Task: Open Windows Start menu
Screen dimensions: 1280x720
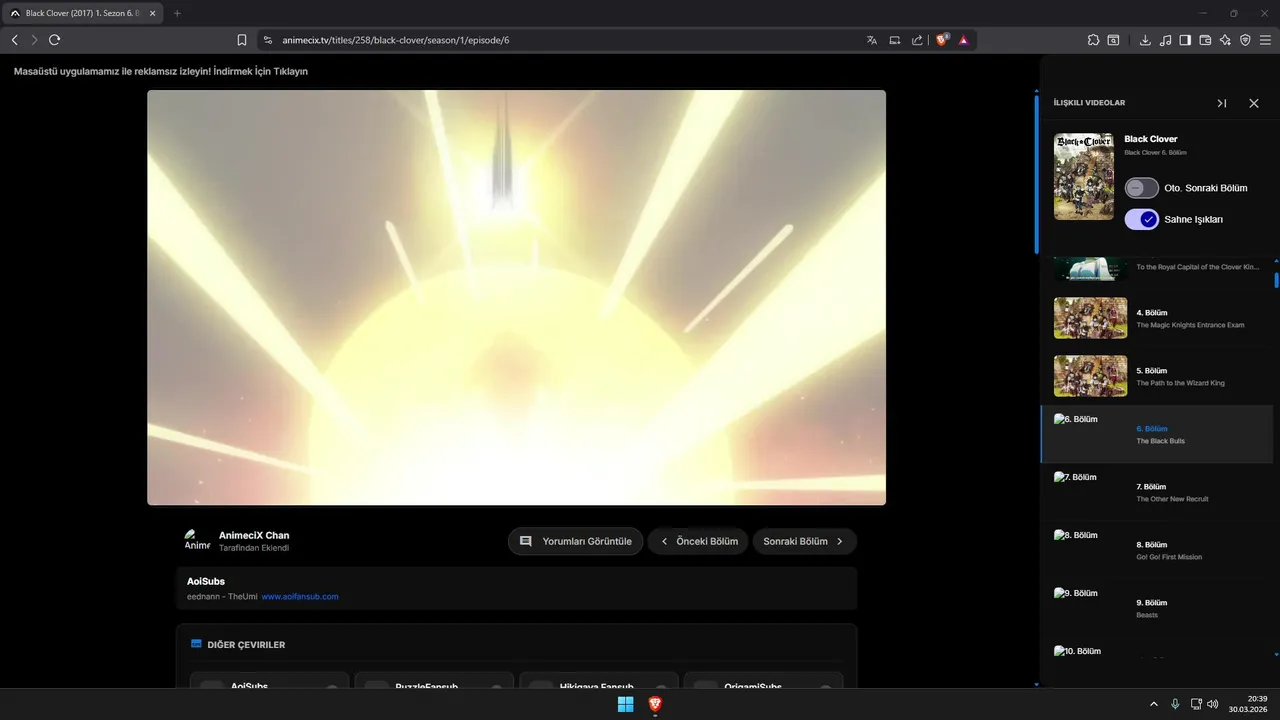Action: (625, 704)
